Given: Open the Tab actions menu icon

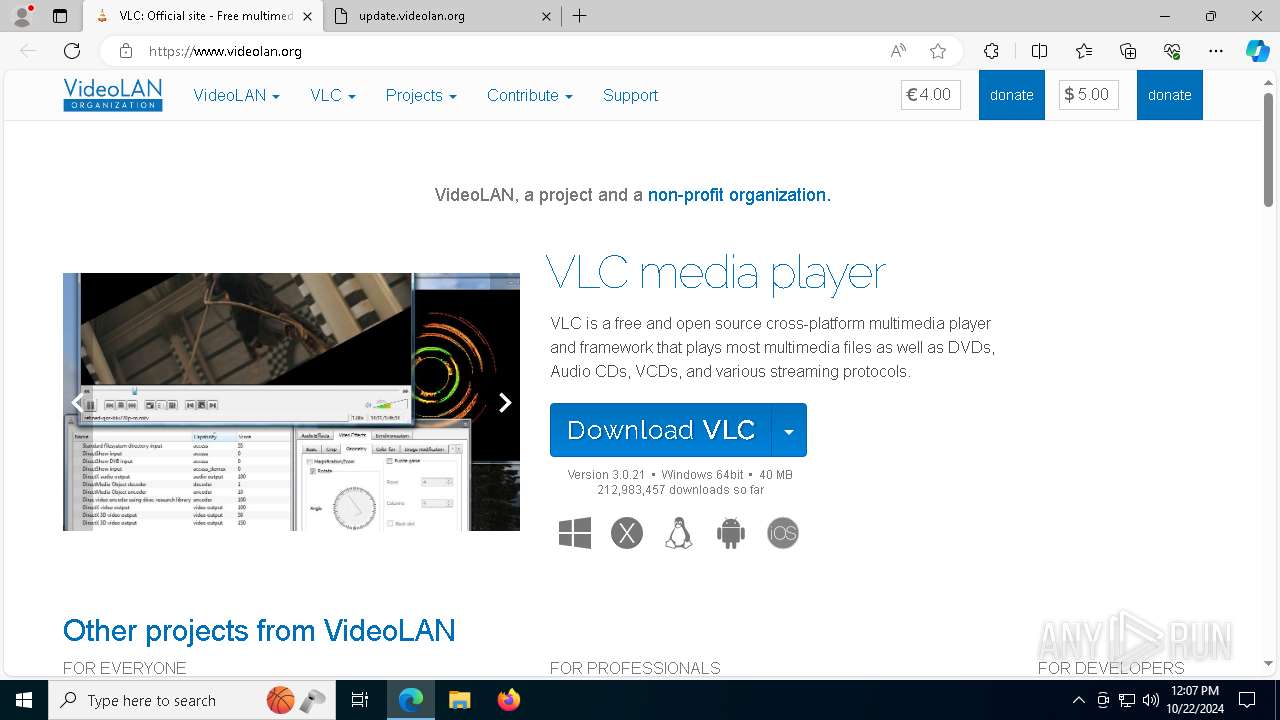Looking at the screenshot, I should pos(60,16).
